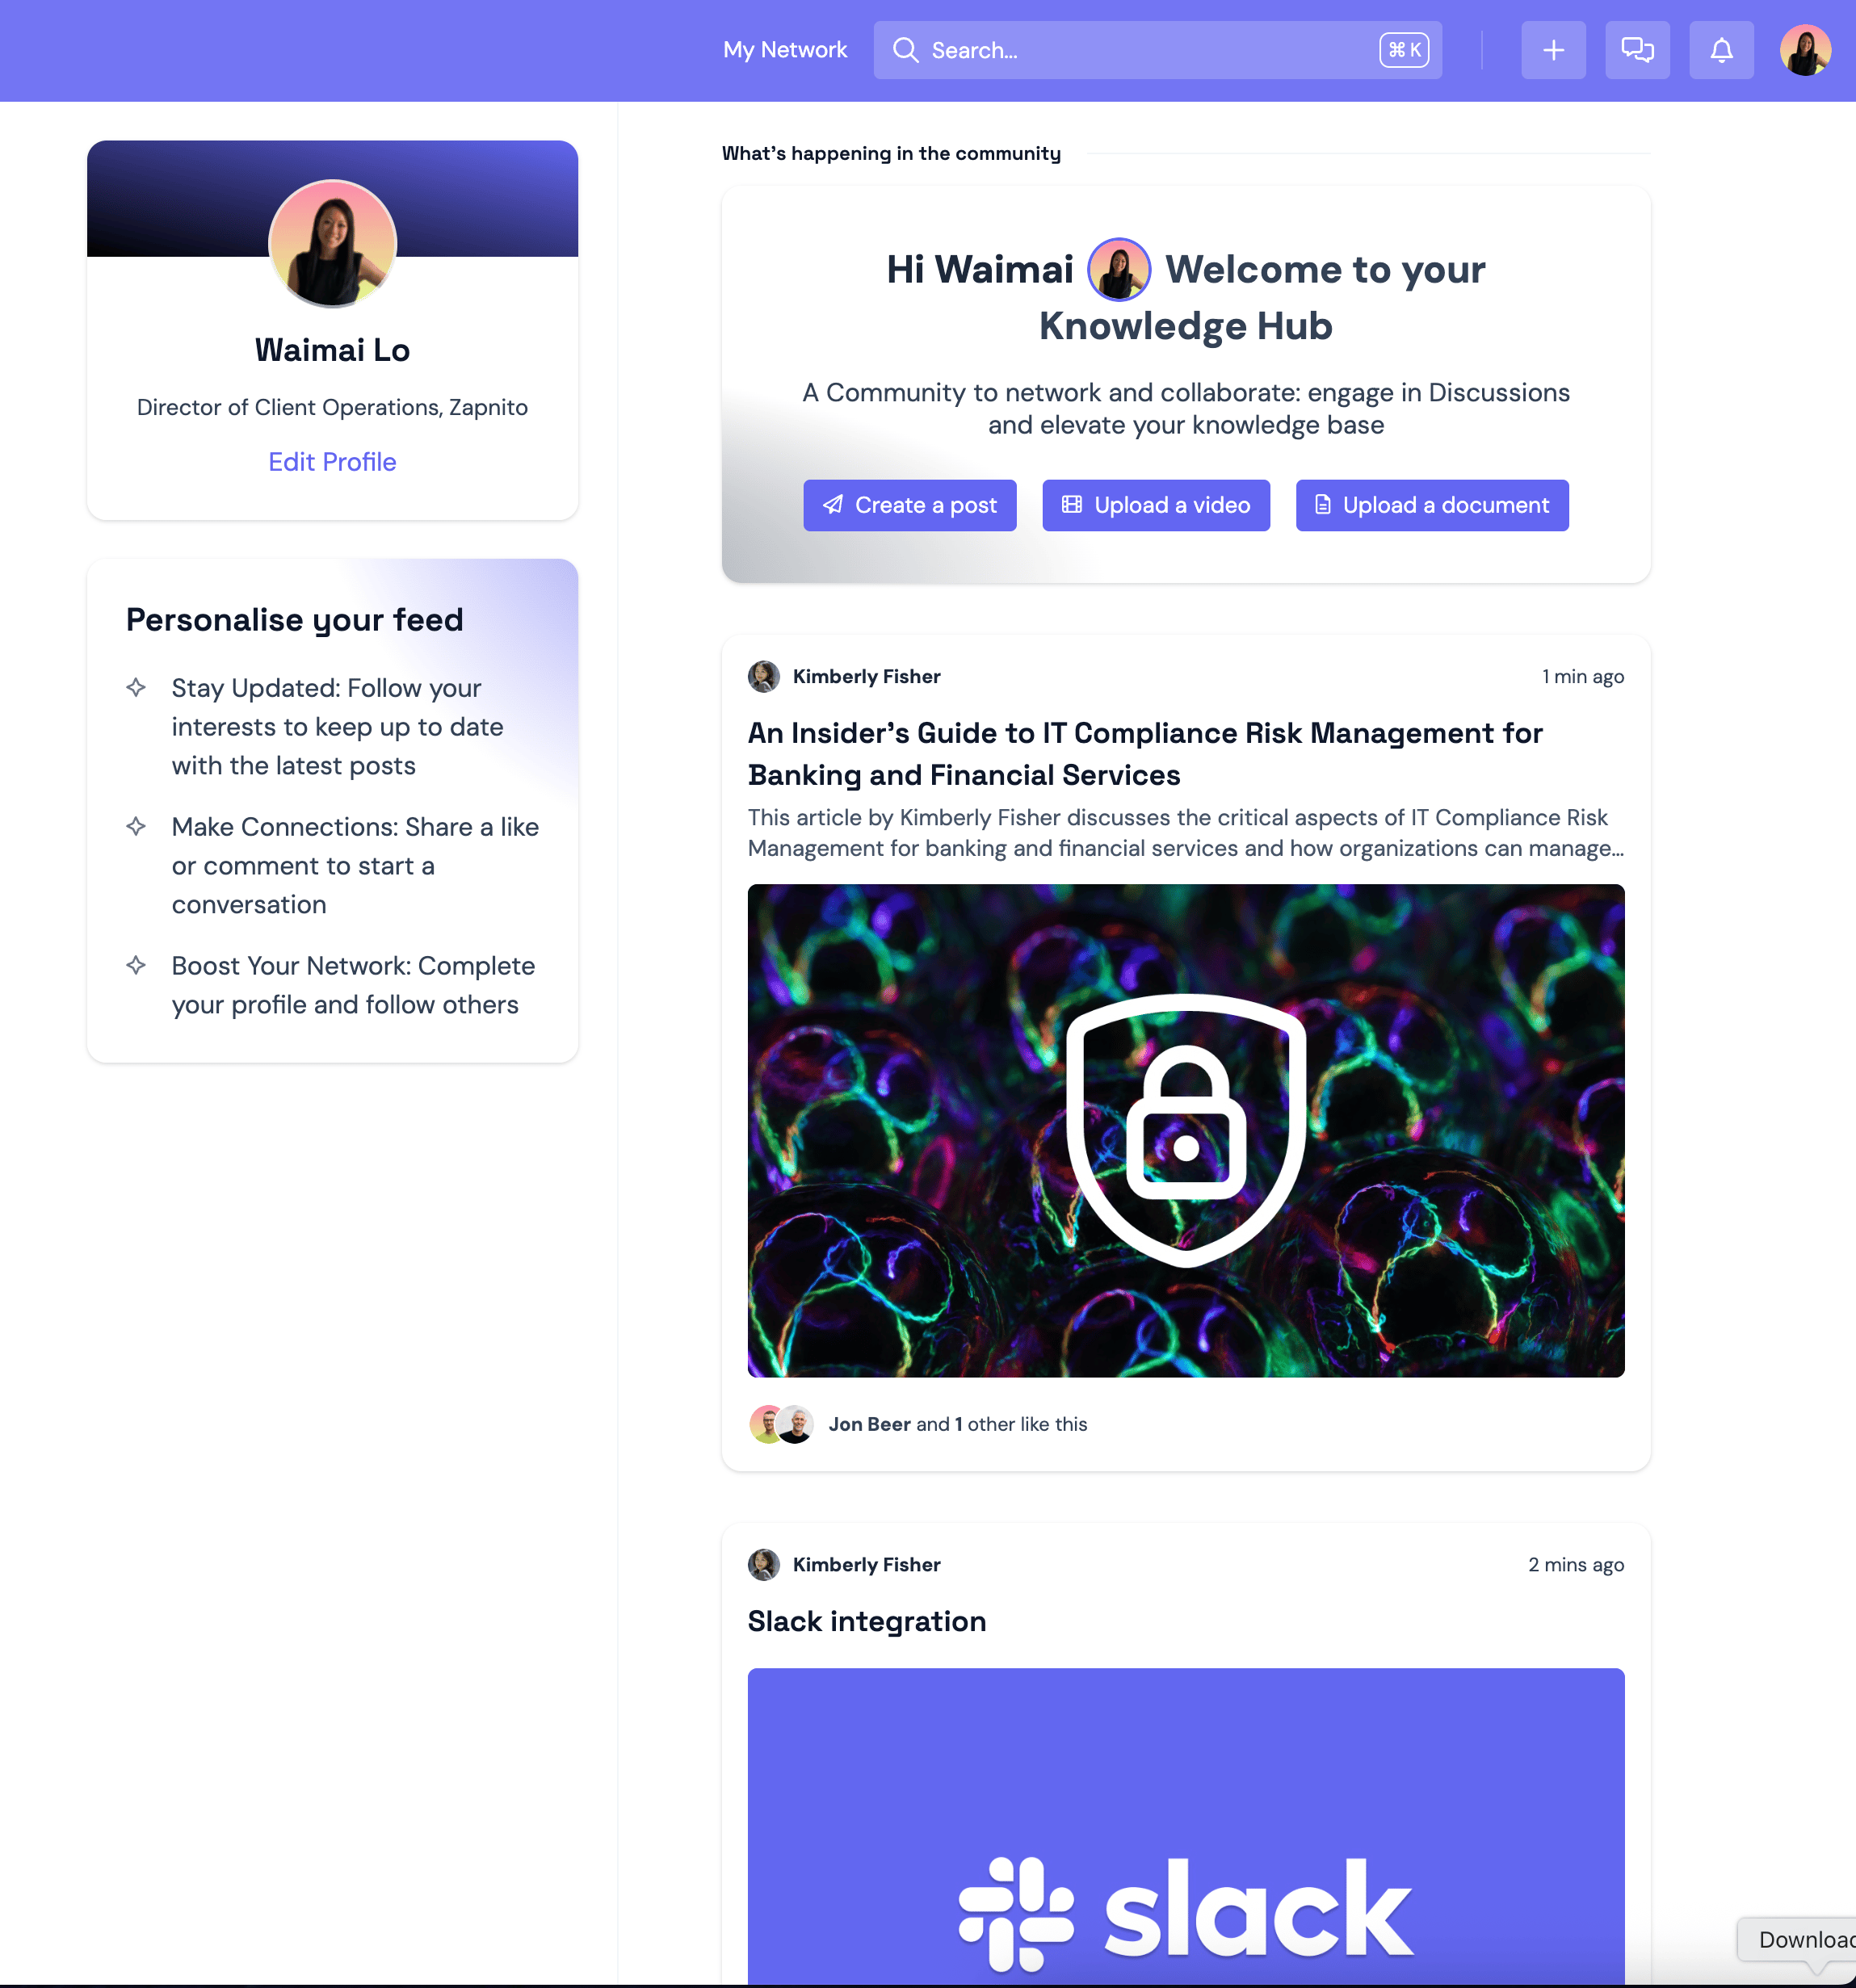Click liker avatars below compliance article

781,1424
